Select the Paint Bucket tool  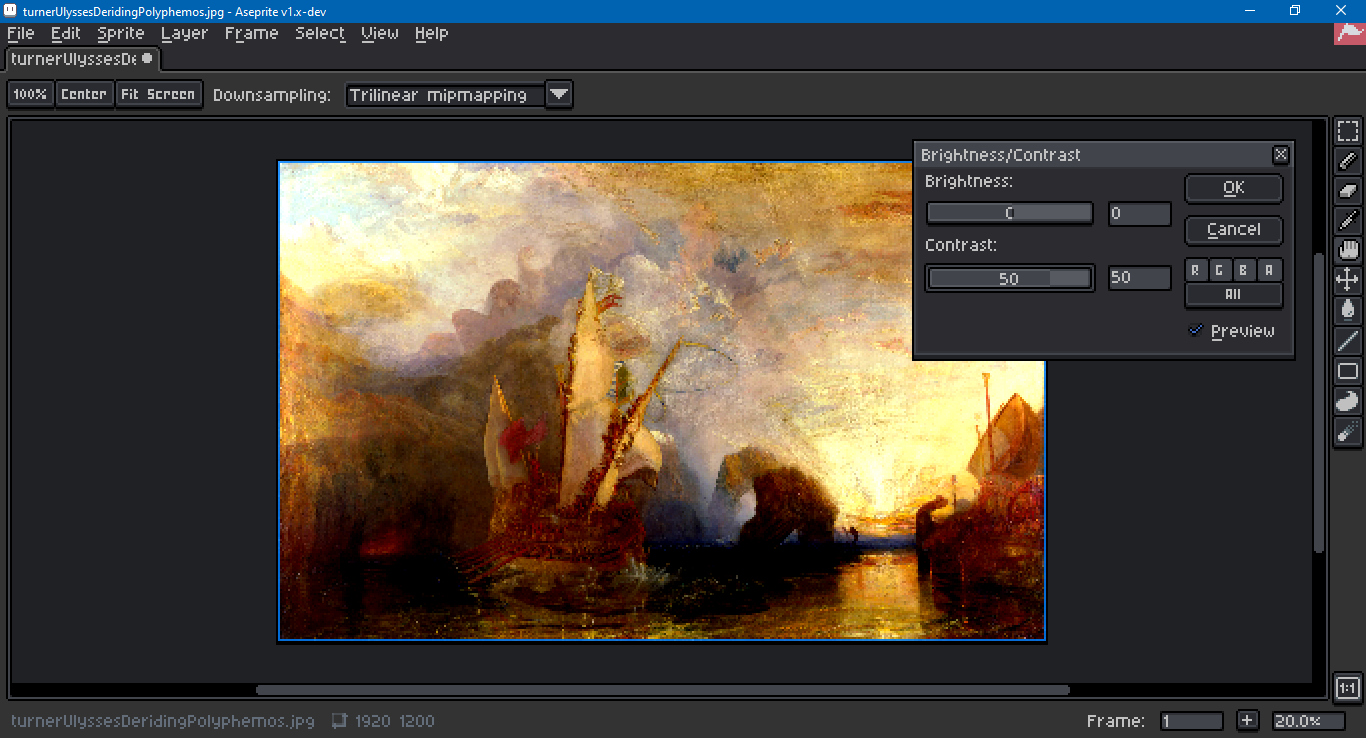[x=1348, y=311]
